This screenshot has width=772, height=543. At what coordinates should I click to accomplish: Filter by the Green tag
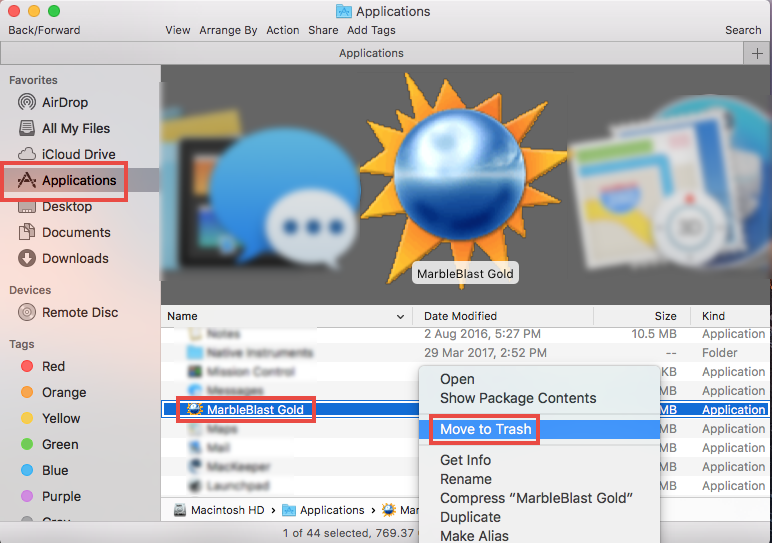[50, 445]
